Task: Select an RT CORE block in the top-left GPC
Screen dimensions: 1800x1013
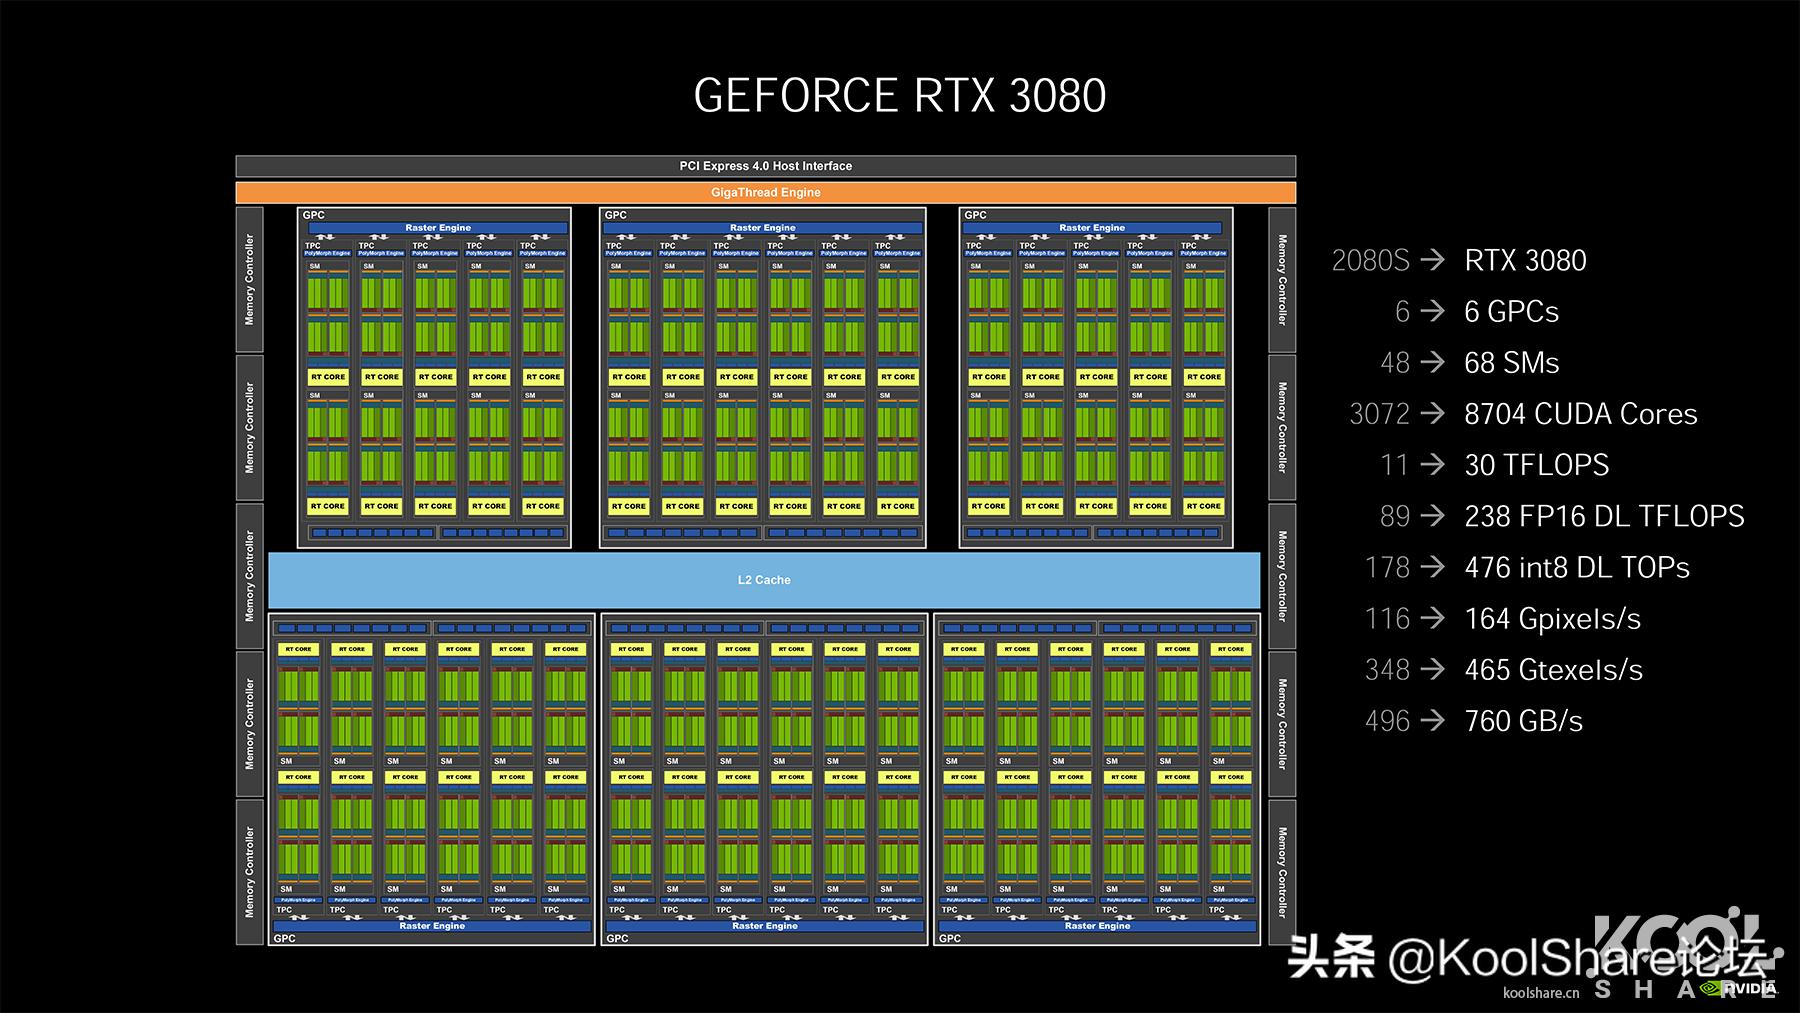Action: [x=328, y=377]
